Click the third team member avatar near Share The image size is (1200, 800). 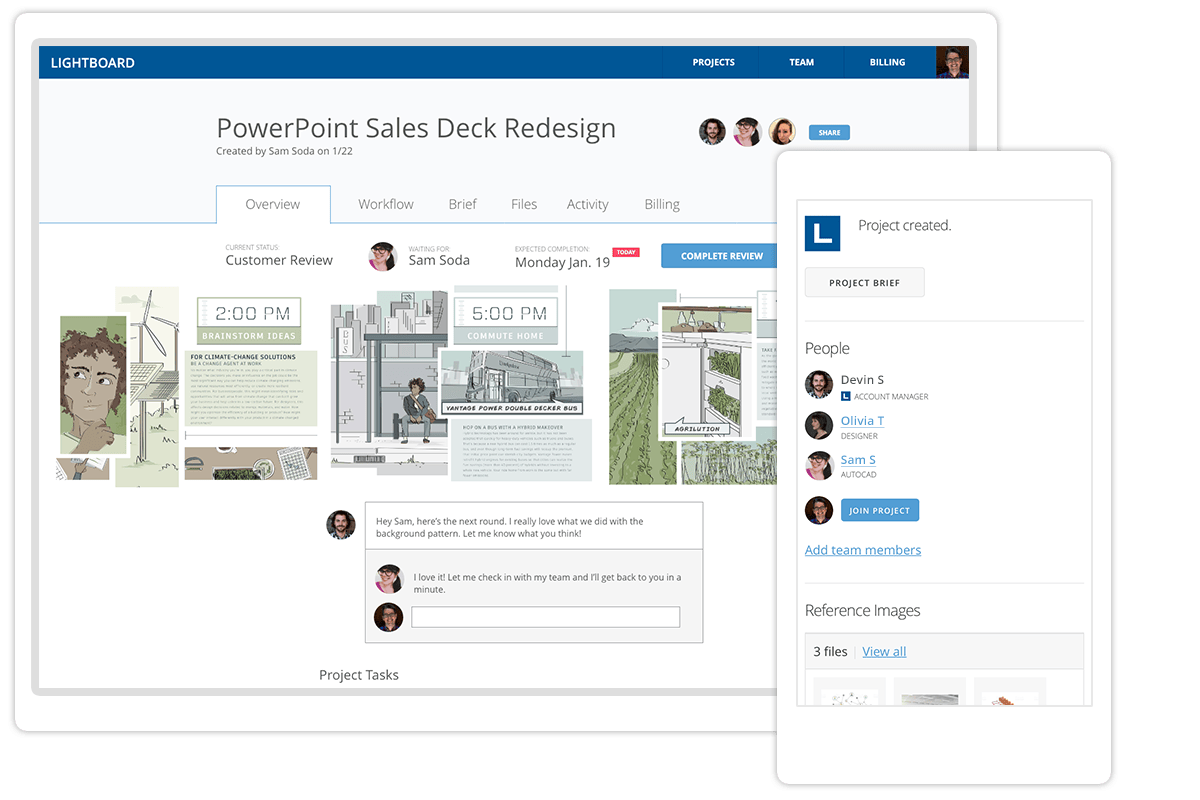pos(781,132)
